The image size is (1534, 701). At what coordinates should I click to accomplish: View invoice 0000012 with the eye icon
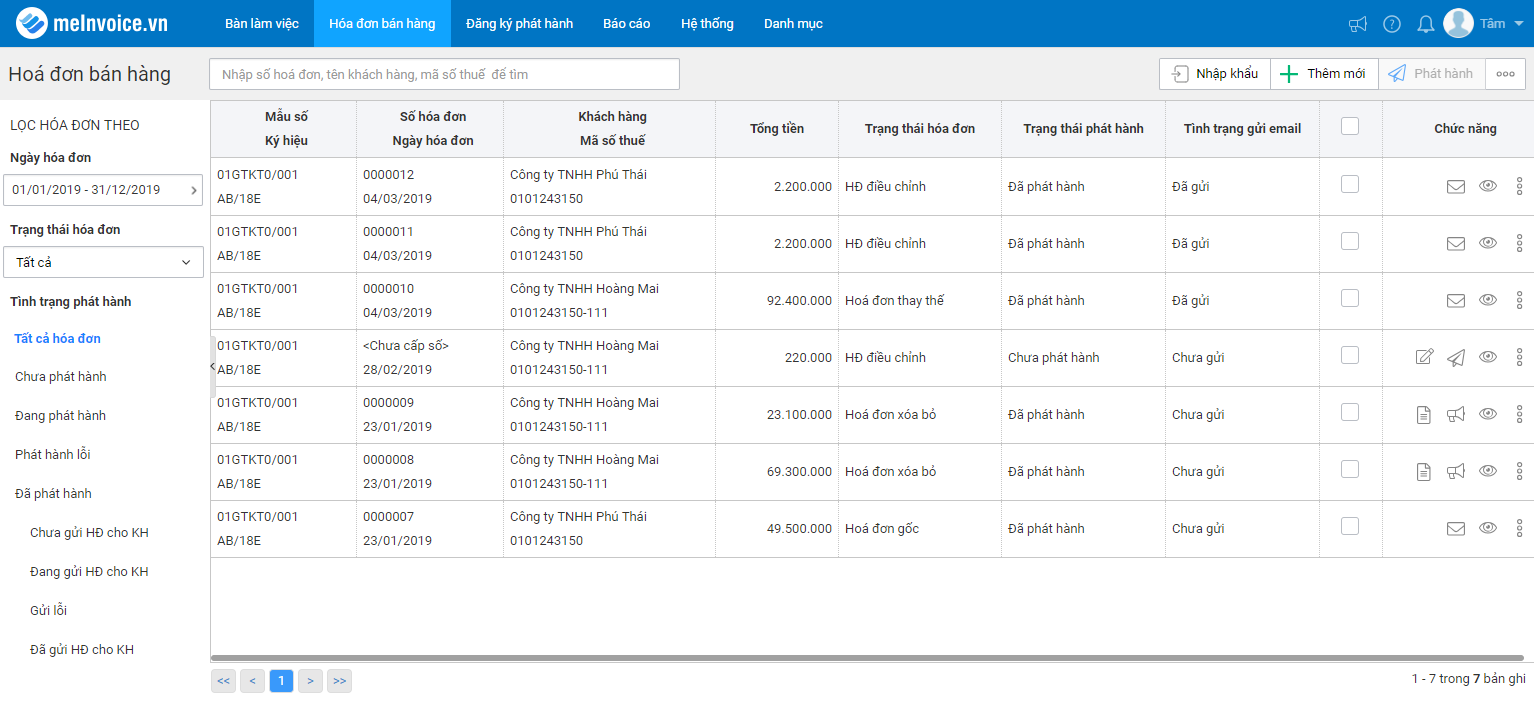pyautogui.click(x=1488, y=185)
